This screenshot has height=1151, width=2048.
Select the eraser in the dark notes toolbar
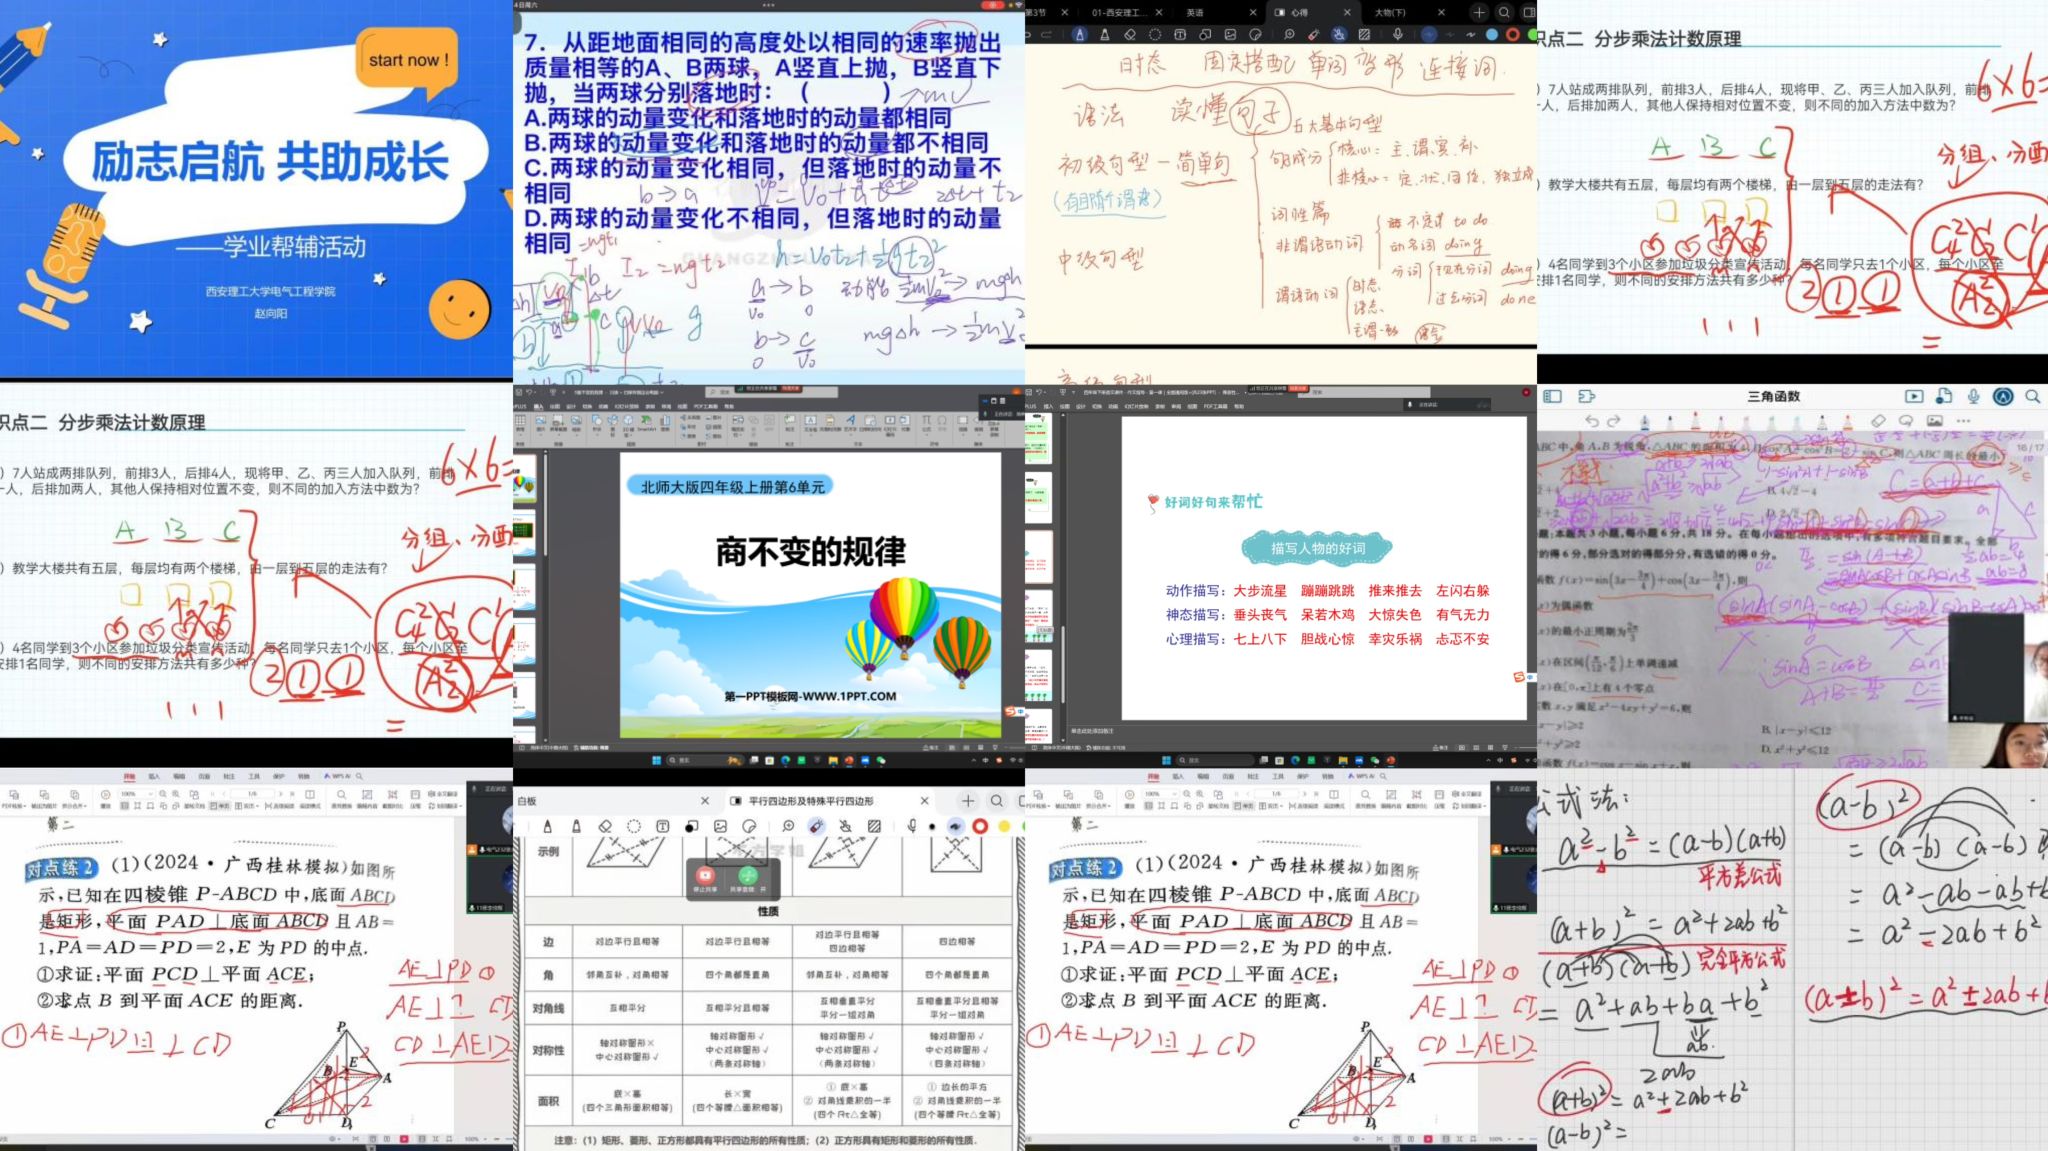(1130, 34)
